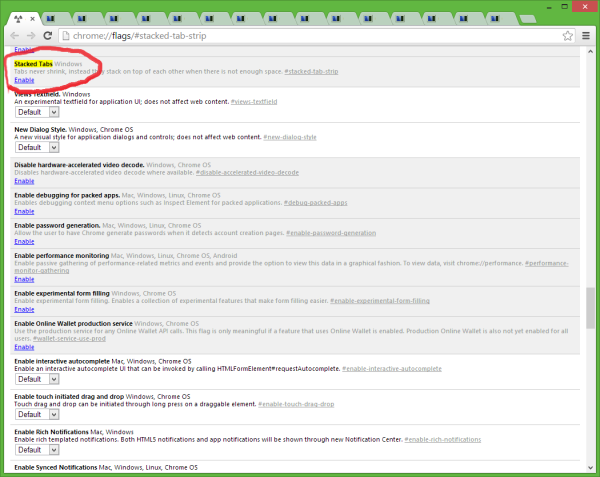Enable performance monitoring flag
This screenshot has height=477, width=600.
coord(24,279)
